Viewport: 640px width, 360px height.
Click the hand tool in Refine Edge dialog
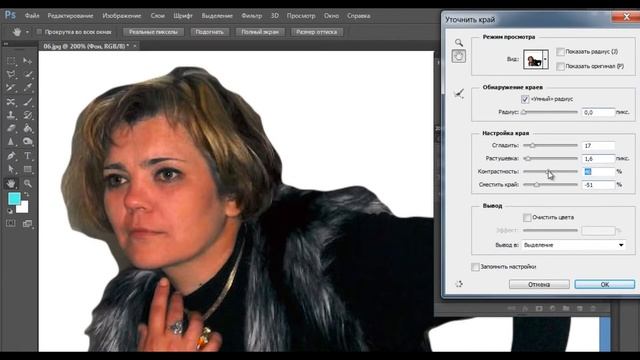pyautogui.click(x=459, y=56)
